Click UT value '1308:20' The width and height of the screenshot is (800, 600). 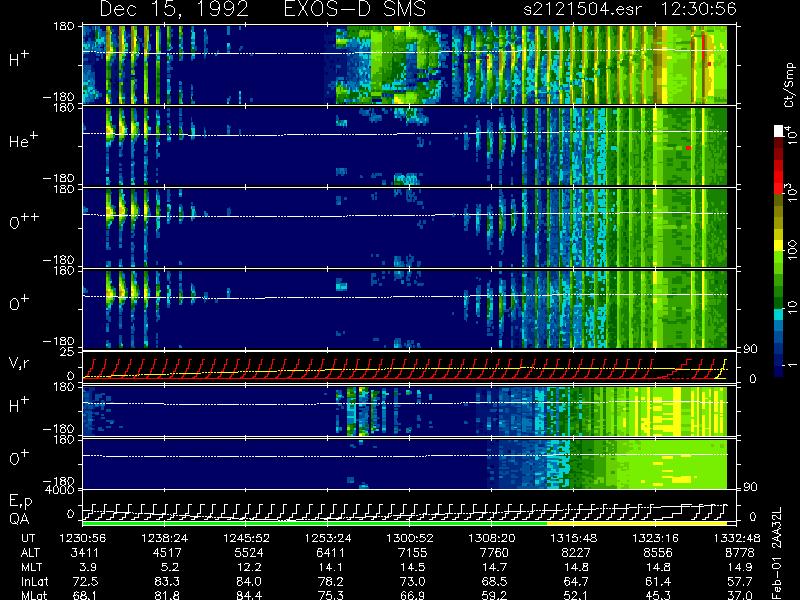492,538
